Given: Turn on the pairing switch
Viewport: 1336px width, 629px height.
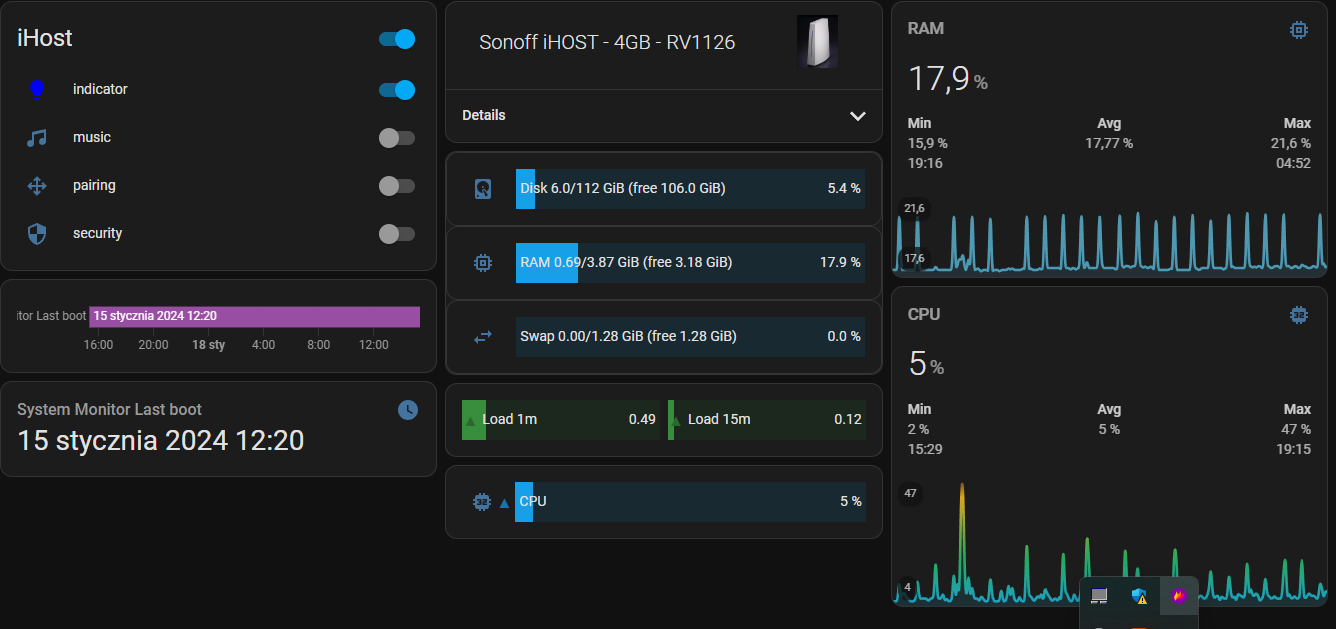Looking at the screenshot, I should coord(396,186).
